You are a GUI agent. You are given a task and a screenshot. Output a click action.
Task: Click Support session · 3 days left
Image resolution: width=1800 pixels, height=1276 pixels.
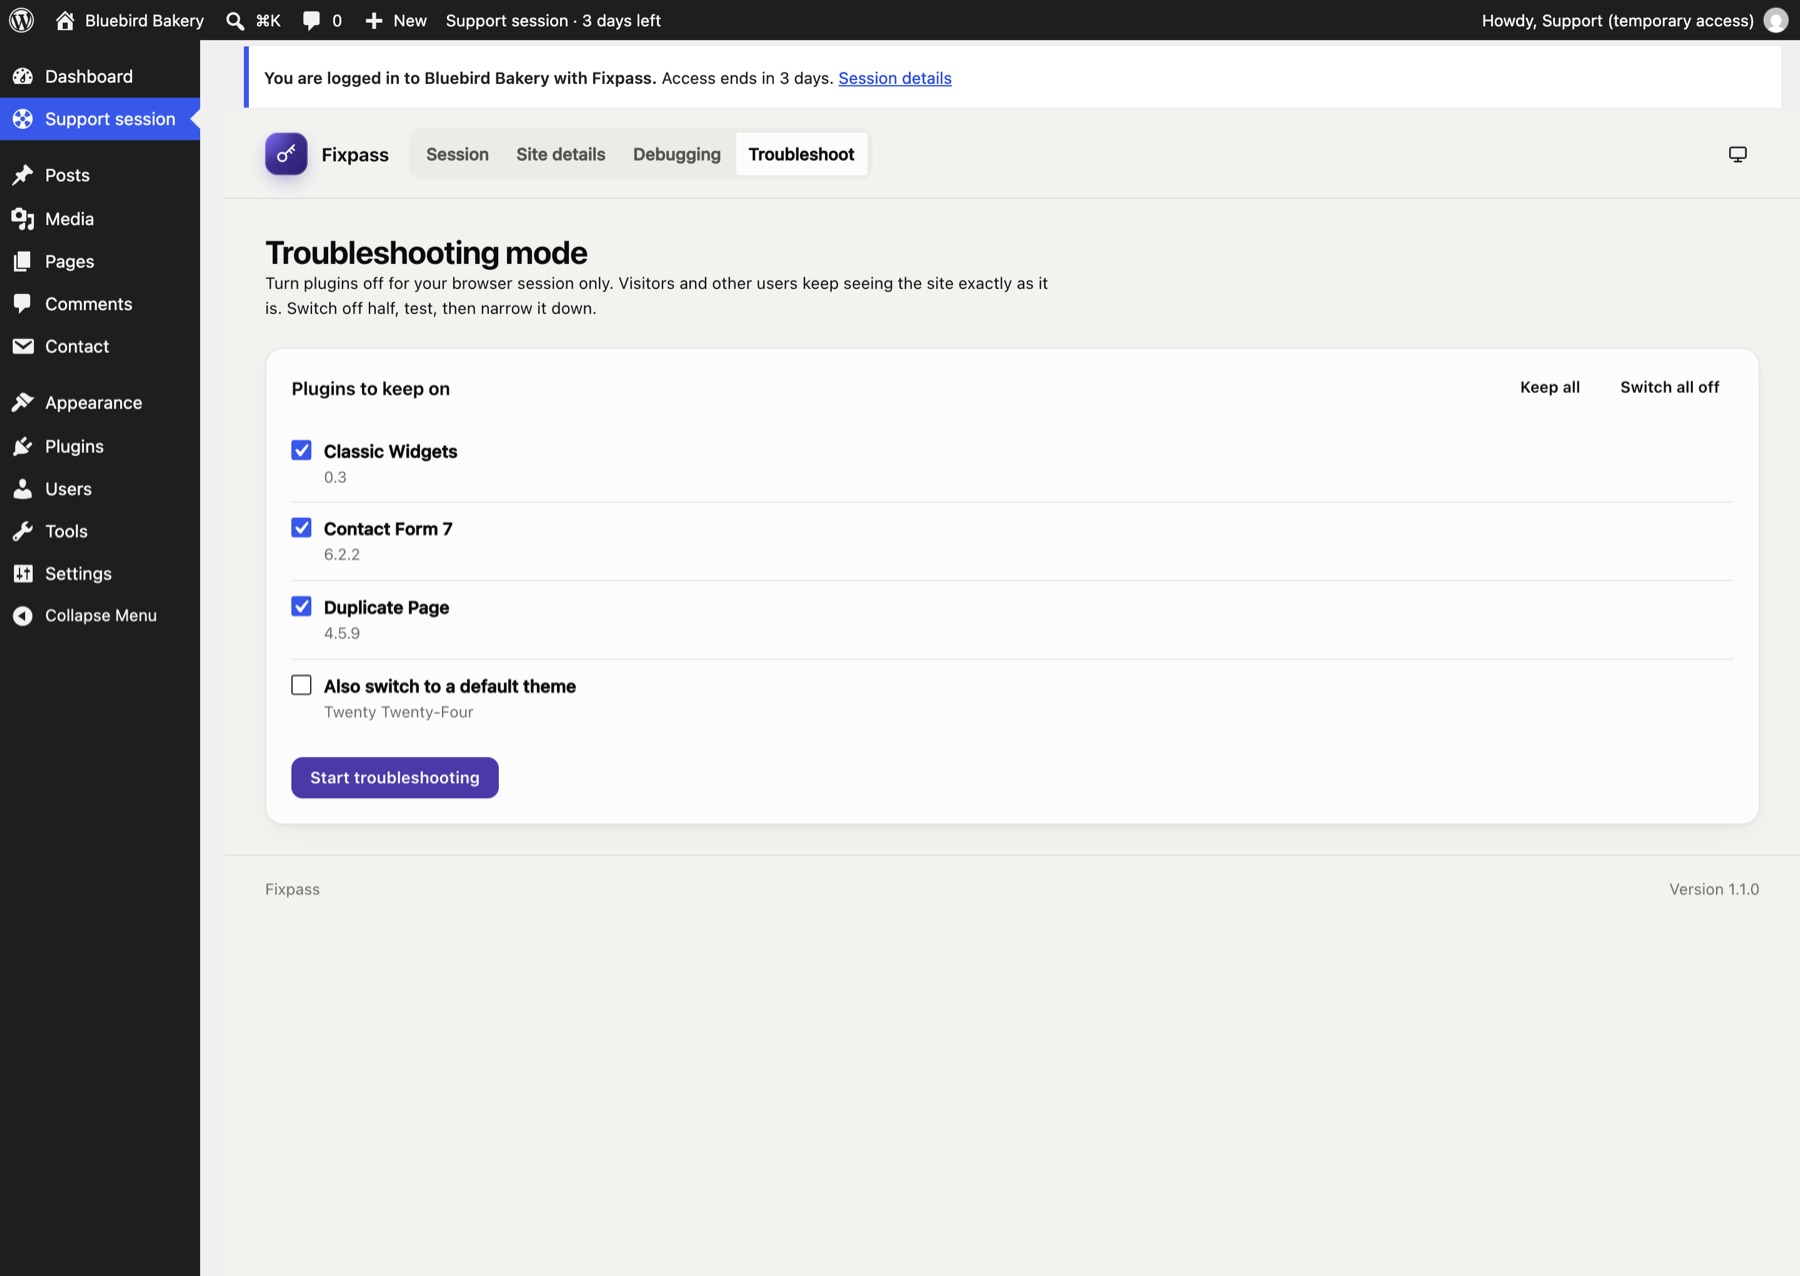pyautogui.click(x=553, y=20)
